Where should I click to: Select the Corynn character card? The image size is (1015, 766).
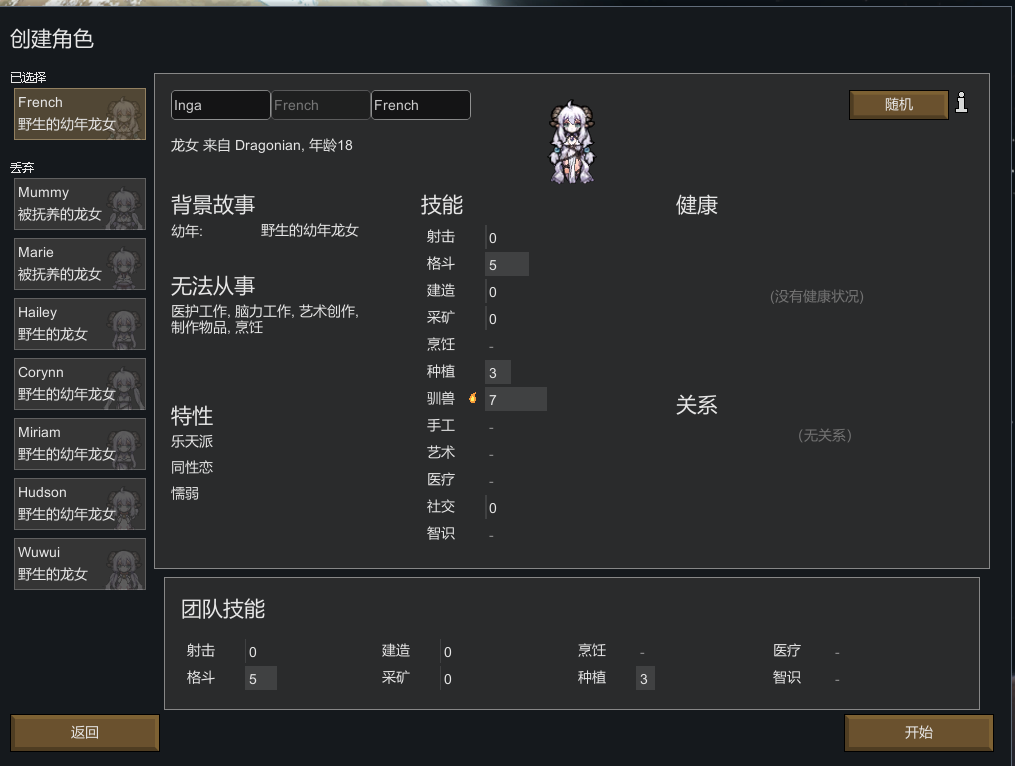pos(80,384)
